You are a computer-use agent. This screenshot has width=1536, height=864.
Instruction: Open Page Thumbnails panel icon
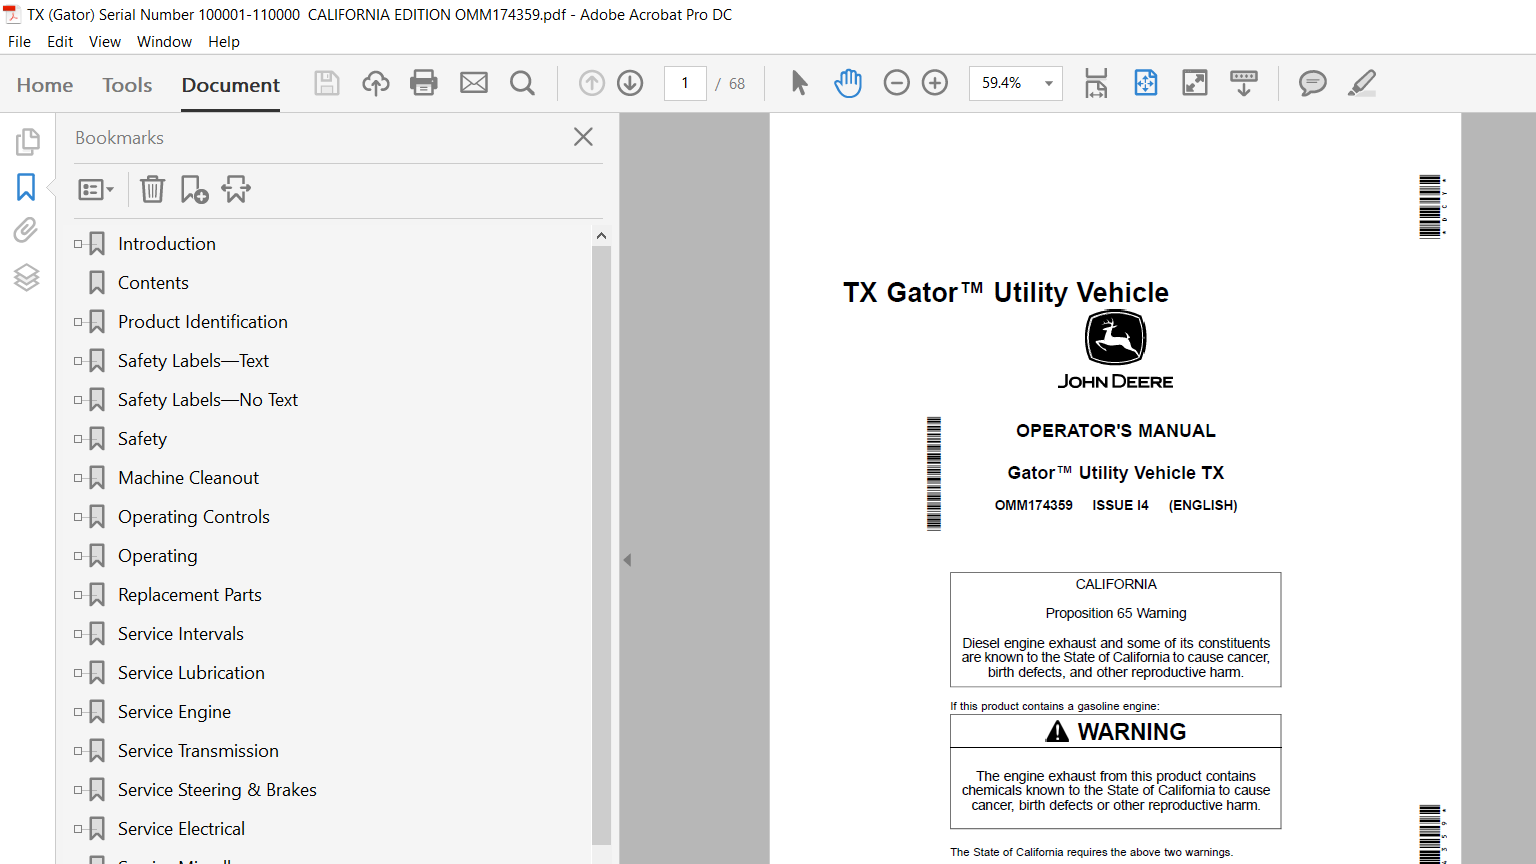(x=27, y=142)
